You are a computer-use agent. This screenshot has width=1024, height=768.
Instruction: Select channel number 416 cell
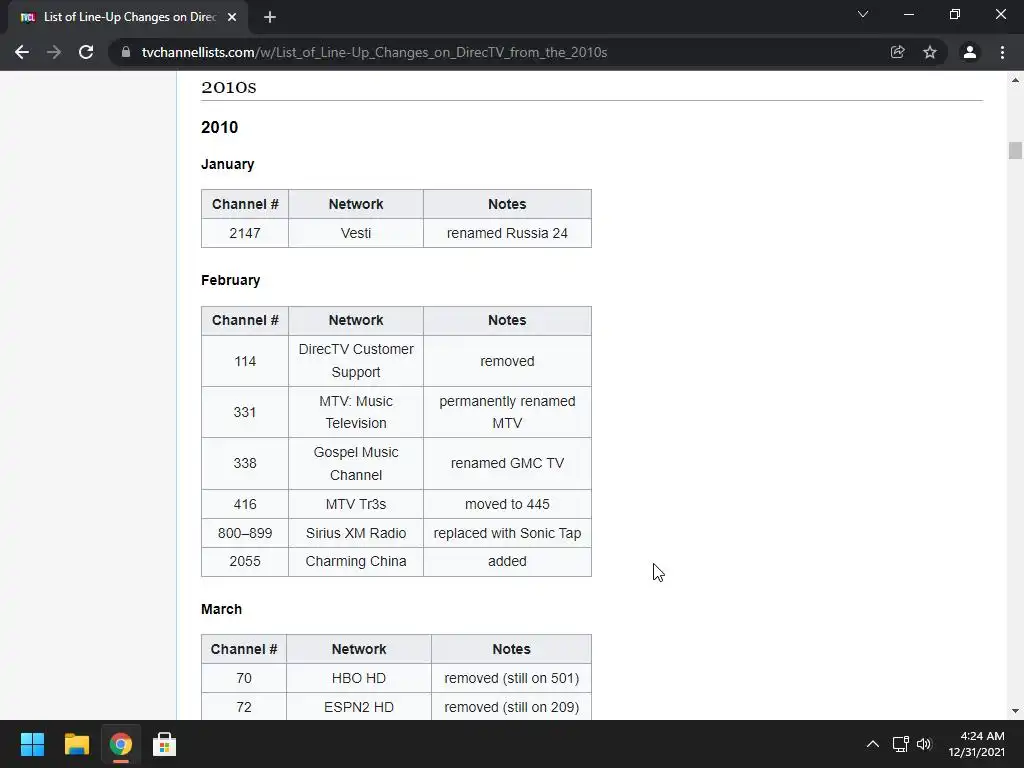click(x=245, y=504)
